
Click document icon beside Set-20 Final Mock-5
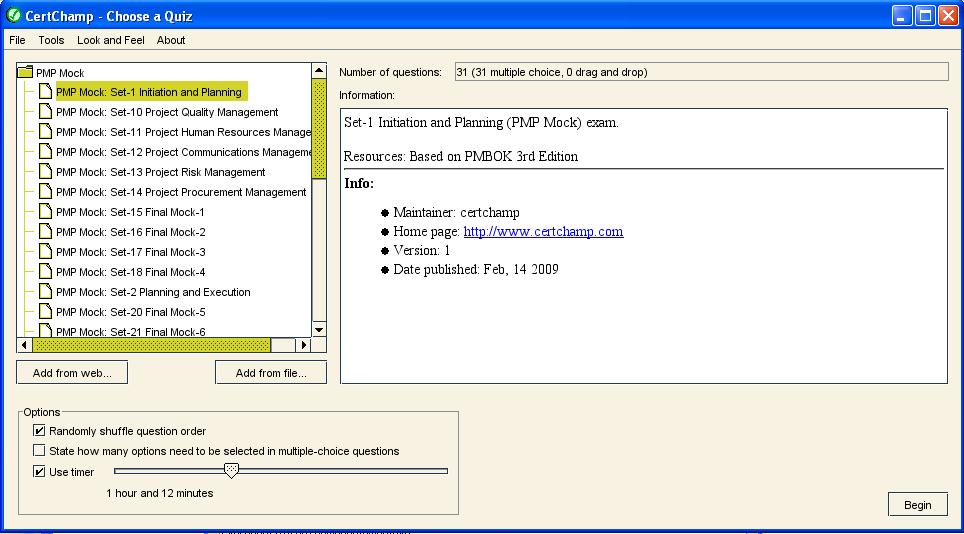click(45, 312)
